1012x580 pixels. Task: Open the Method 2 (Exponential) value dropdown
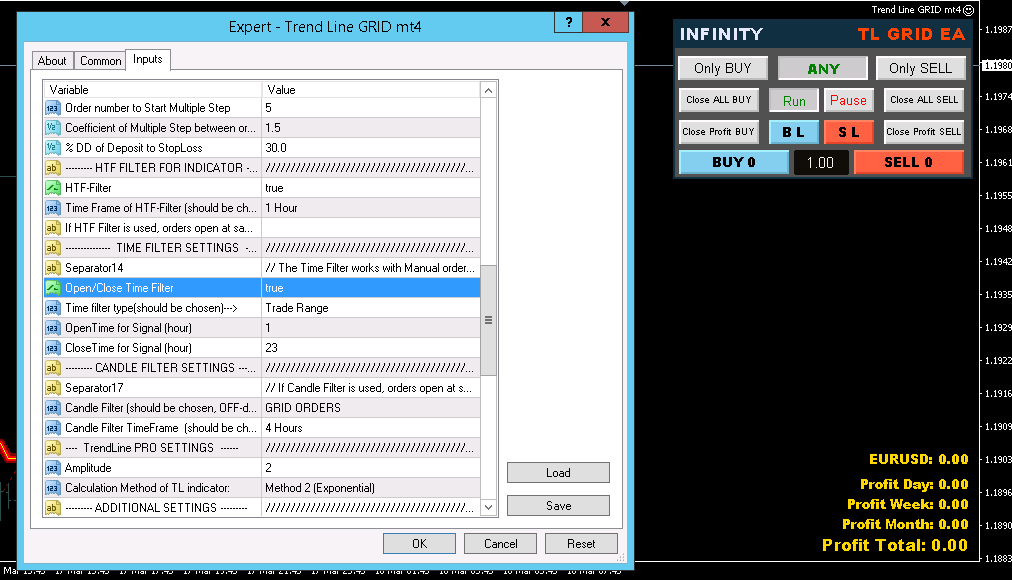click(371, 488)
